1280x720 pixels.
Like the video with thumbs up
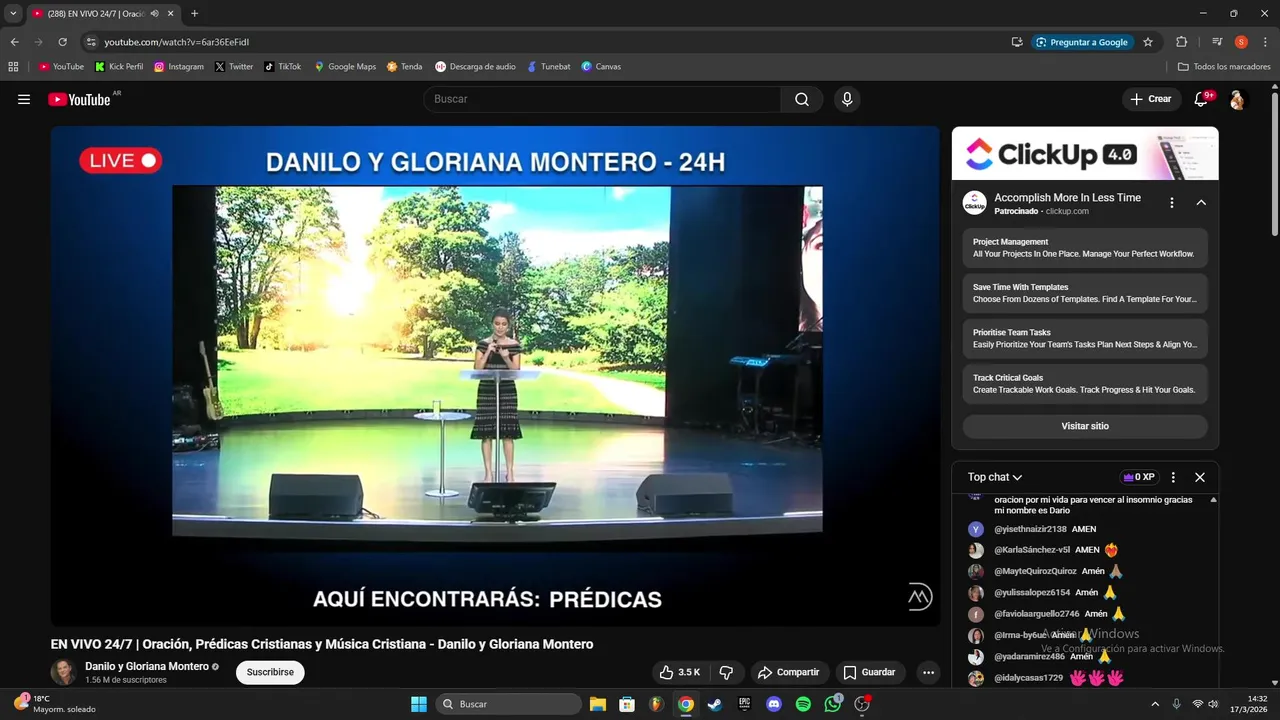[x=680, y=672]
